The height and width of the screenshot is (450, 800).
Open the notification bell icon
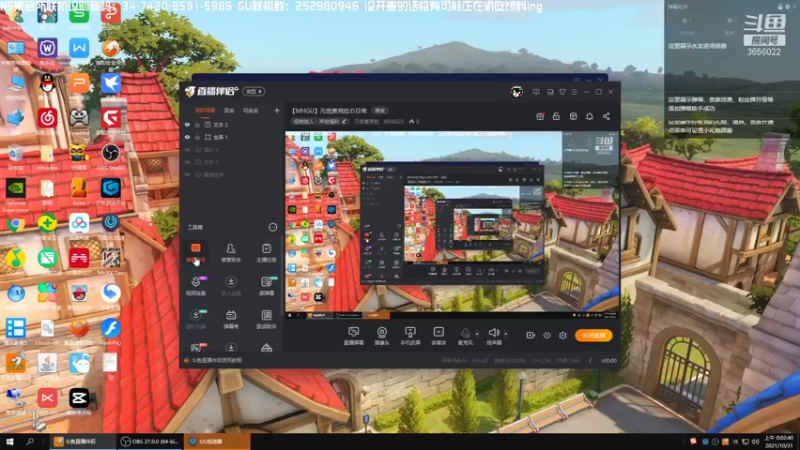click(x=589, y=116)
